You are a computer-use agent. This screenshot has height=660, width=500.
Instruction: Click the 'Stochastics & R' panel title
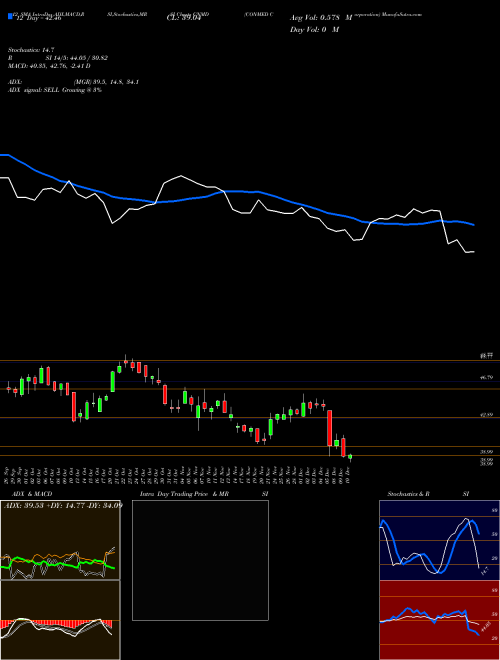pyautogui.click(x=408, y=494)
